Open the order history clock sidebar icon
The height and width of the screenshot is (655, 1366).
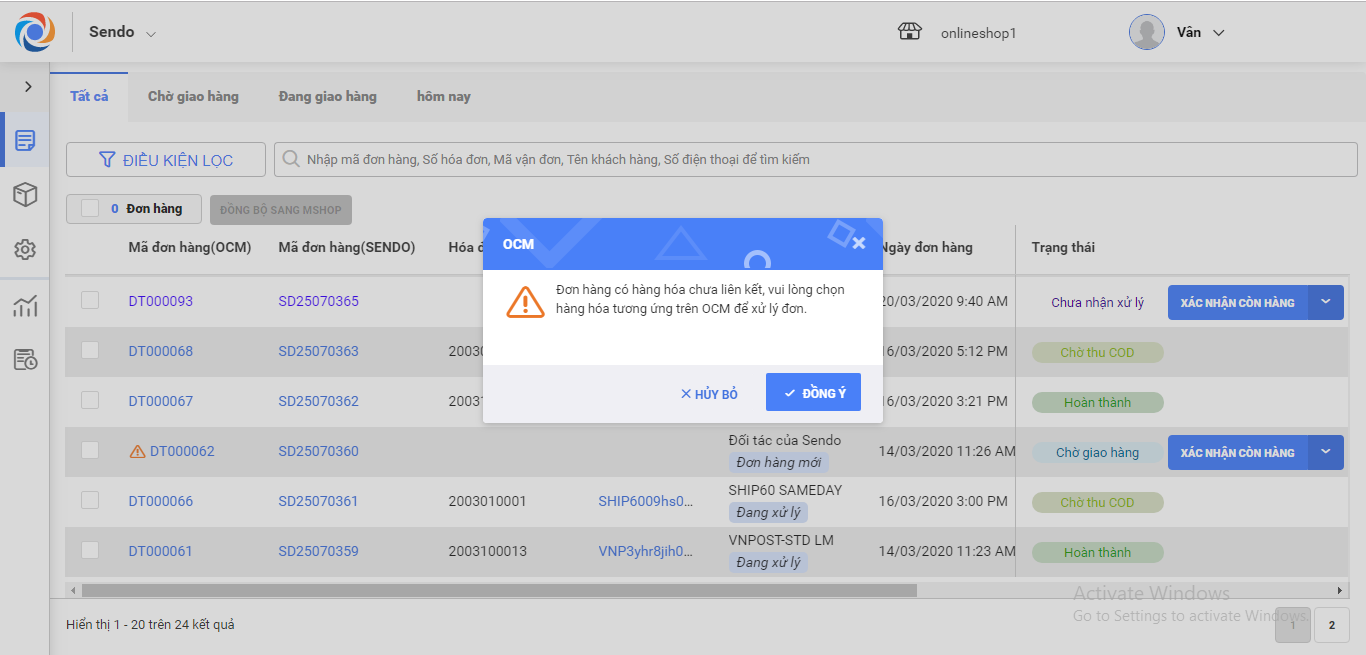(25, 360)
